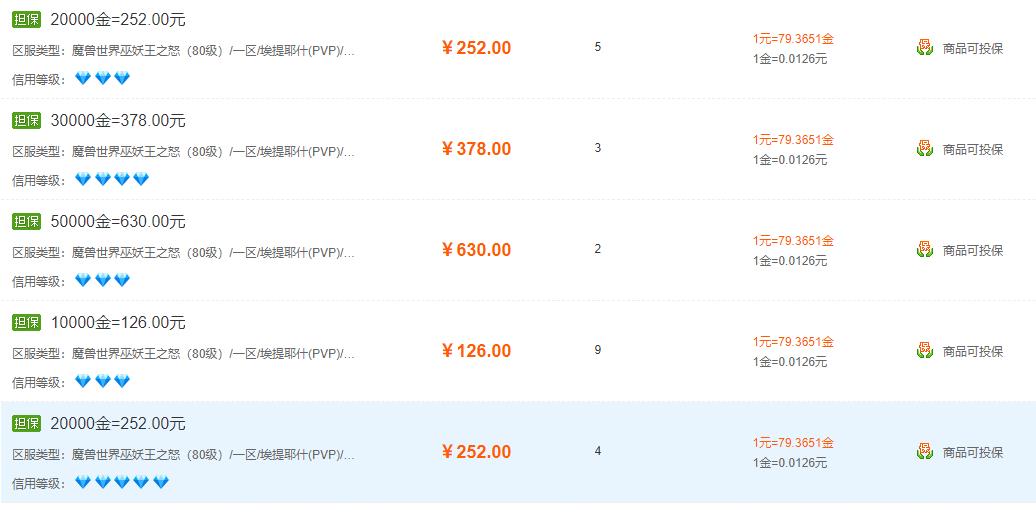Open the highlighted 20000金=252.00元 listing title
The height and width of the screenshot is (515, 1036).
118,424
